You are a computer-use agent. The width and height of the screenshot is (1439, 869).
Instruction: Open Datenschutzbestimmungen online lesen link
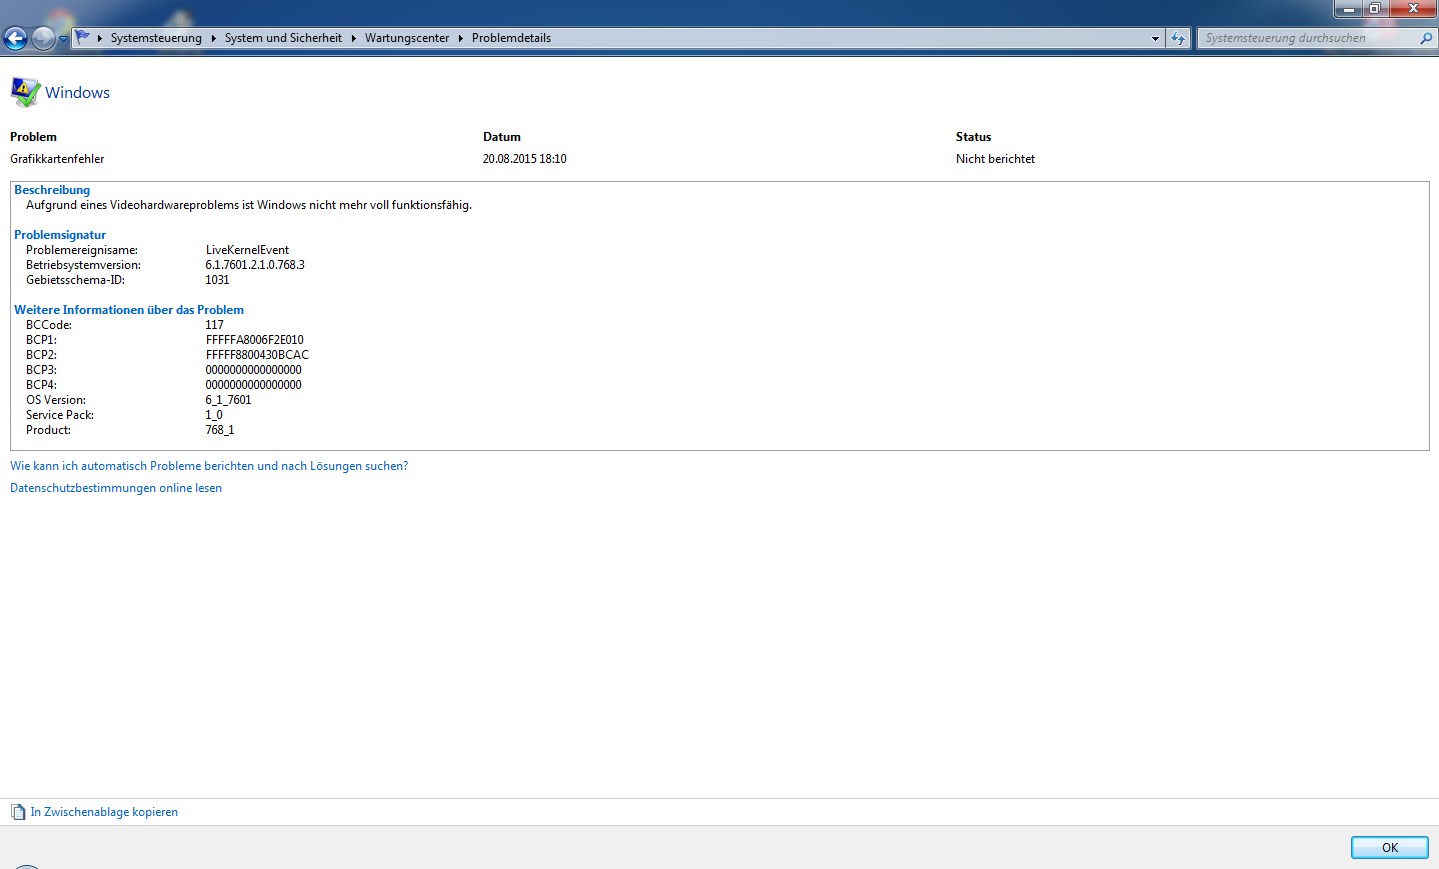point(116,488)
